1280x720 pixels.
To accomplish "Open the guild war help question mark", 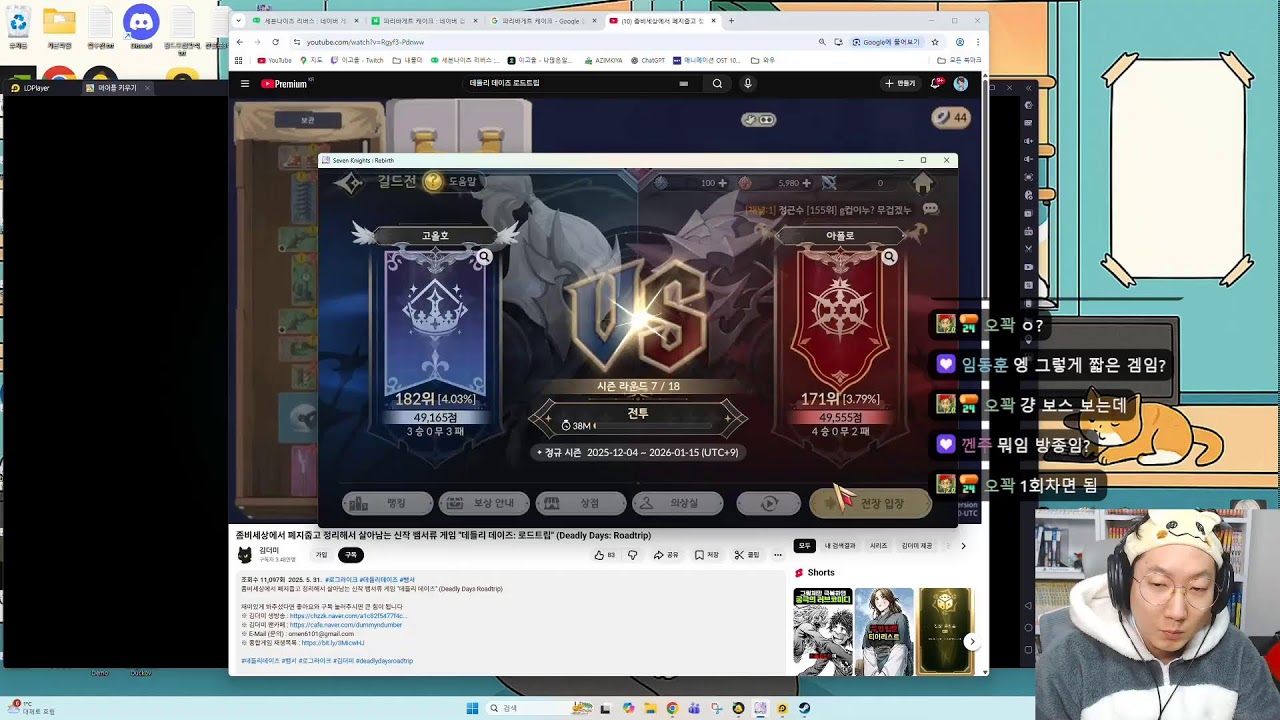I will (x=433, y=181).
